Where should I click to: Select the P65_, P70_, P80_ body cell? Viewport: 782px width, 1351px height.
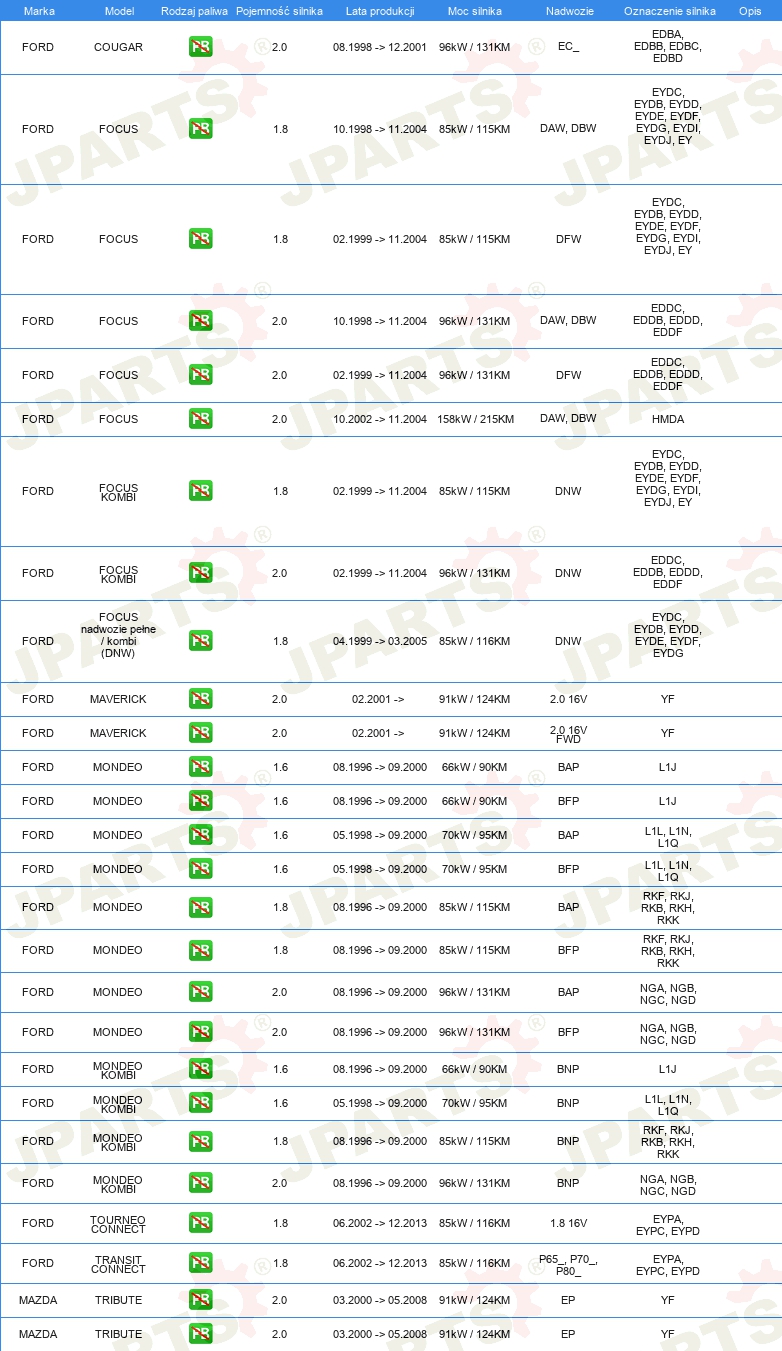click(568, 1264)
